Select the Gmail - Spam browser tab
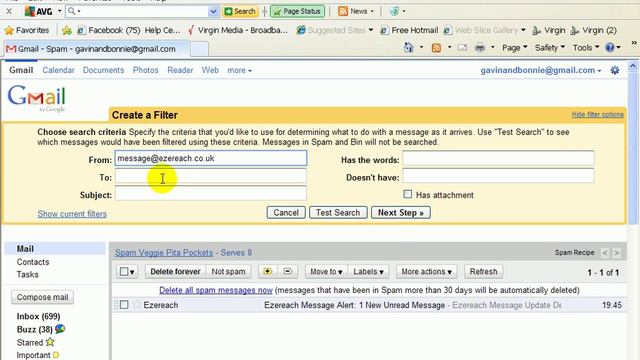Screen dimensions: 640x360 point(97,49)
